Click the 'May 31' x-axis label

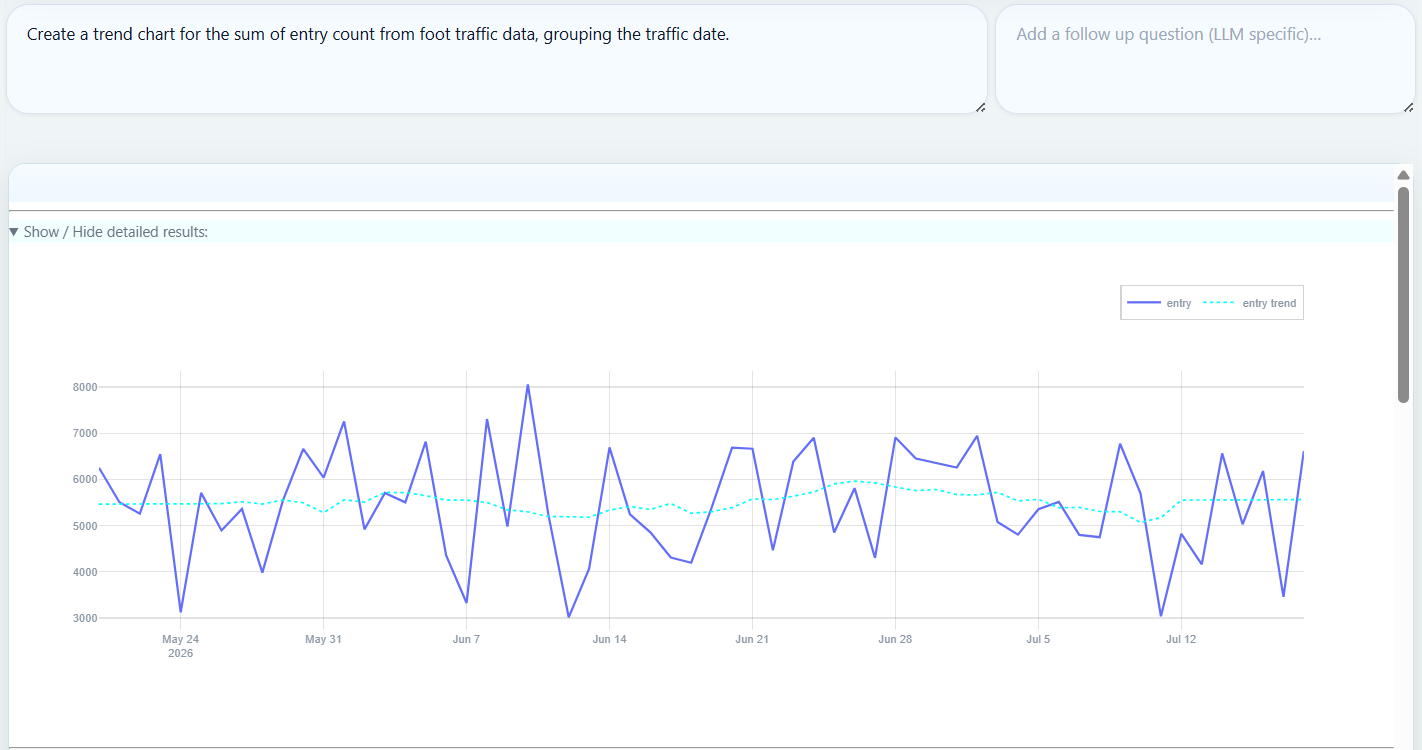323,639
